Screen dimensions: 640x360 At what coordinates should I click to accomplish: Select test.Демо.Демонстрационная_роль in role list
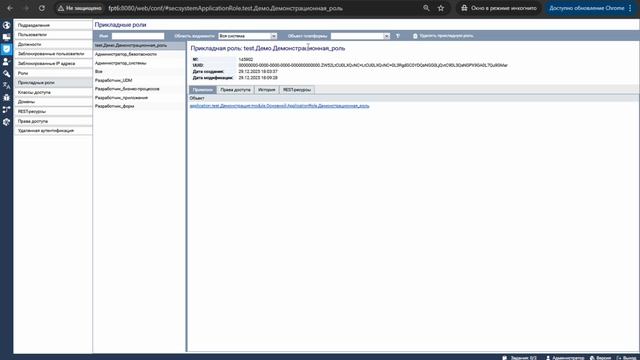pos(139,45)
